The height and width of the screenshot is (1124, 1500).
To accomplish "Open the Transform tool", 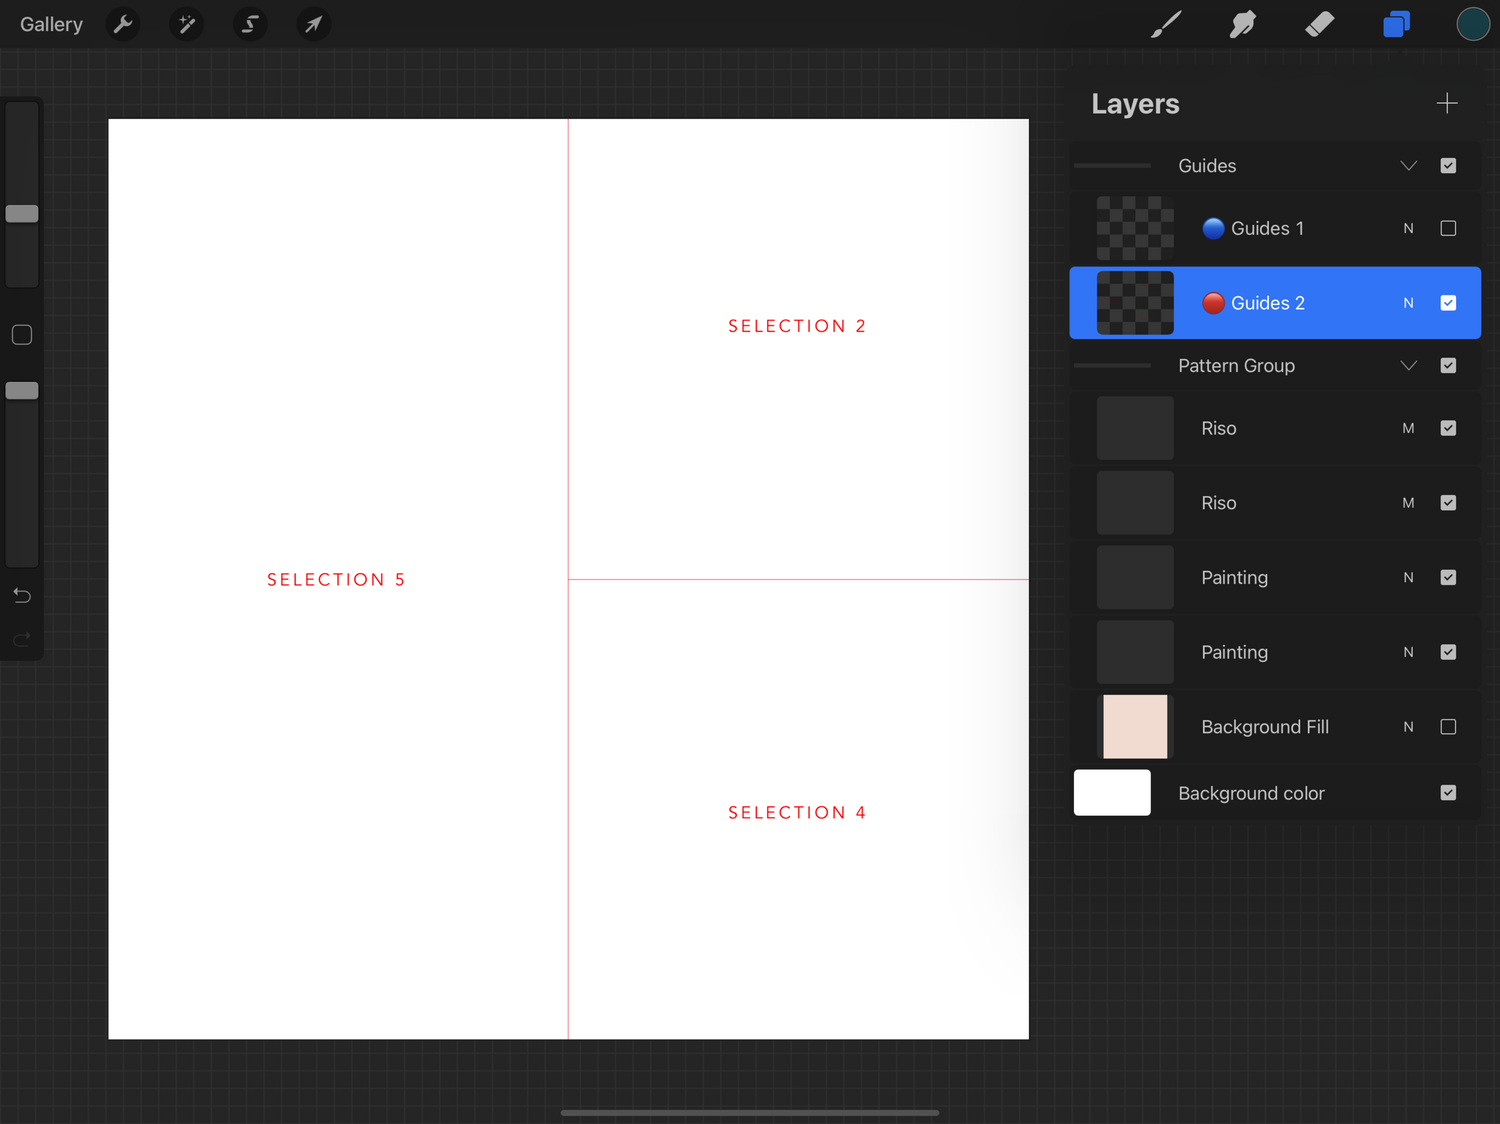I will coord(313,24).
